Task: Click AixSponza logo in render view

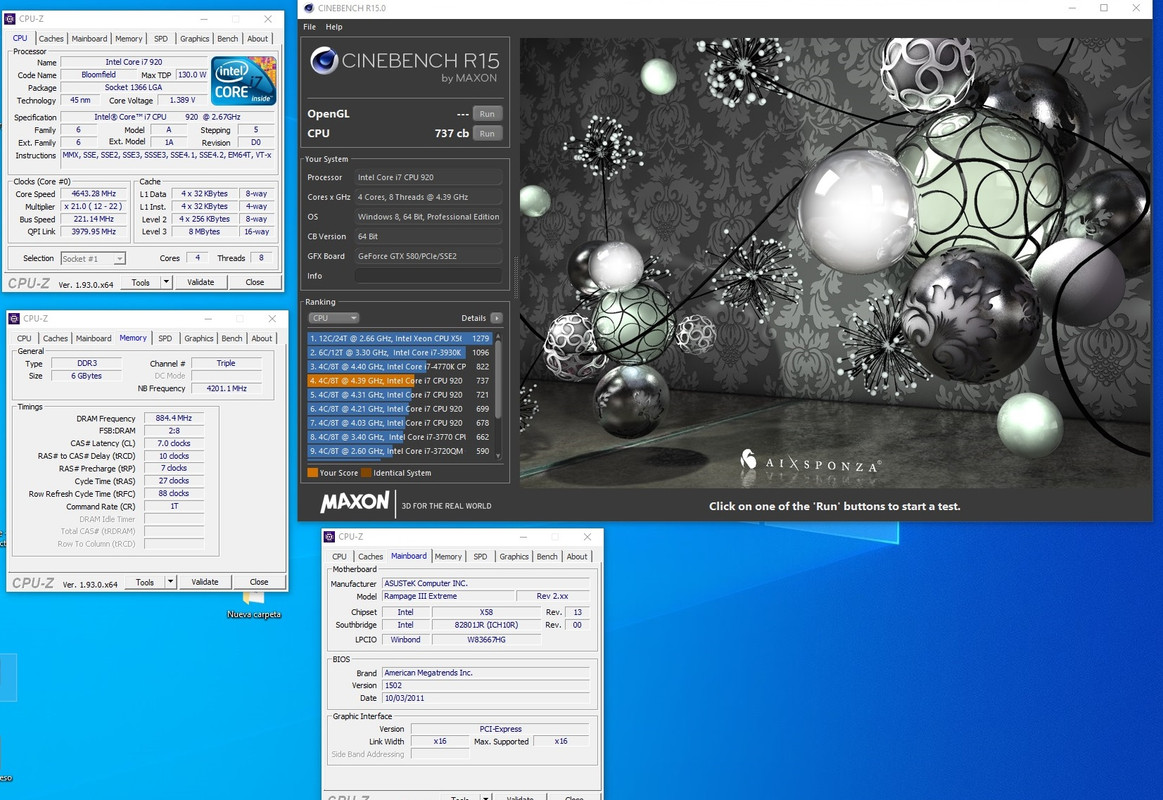Action: 810,463
